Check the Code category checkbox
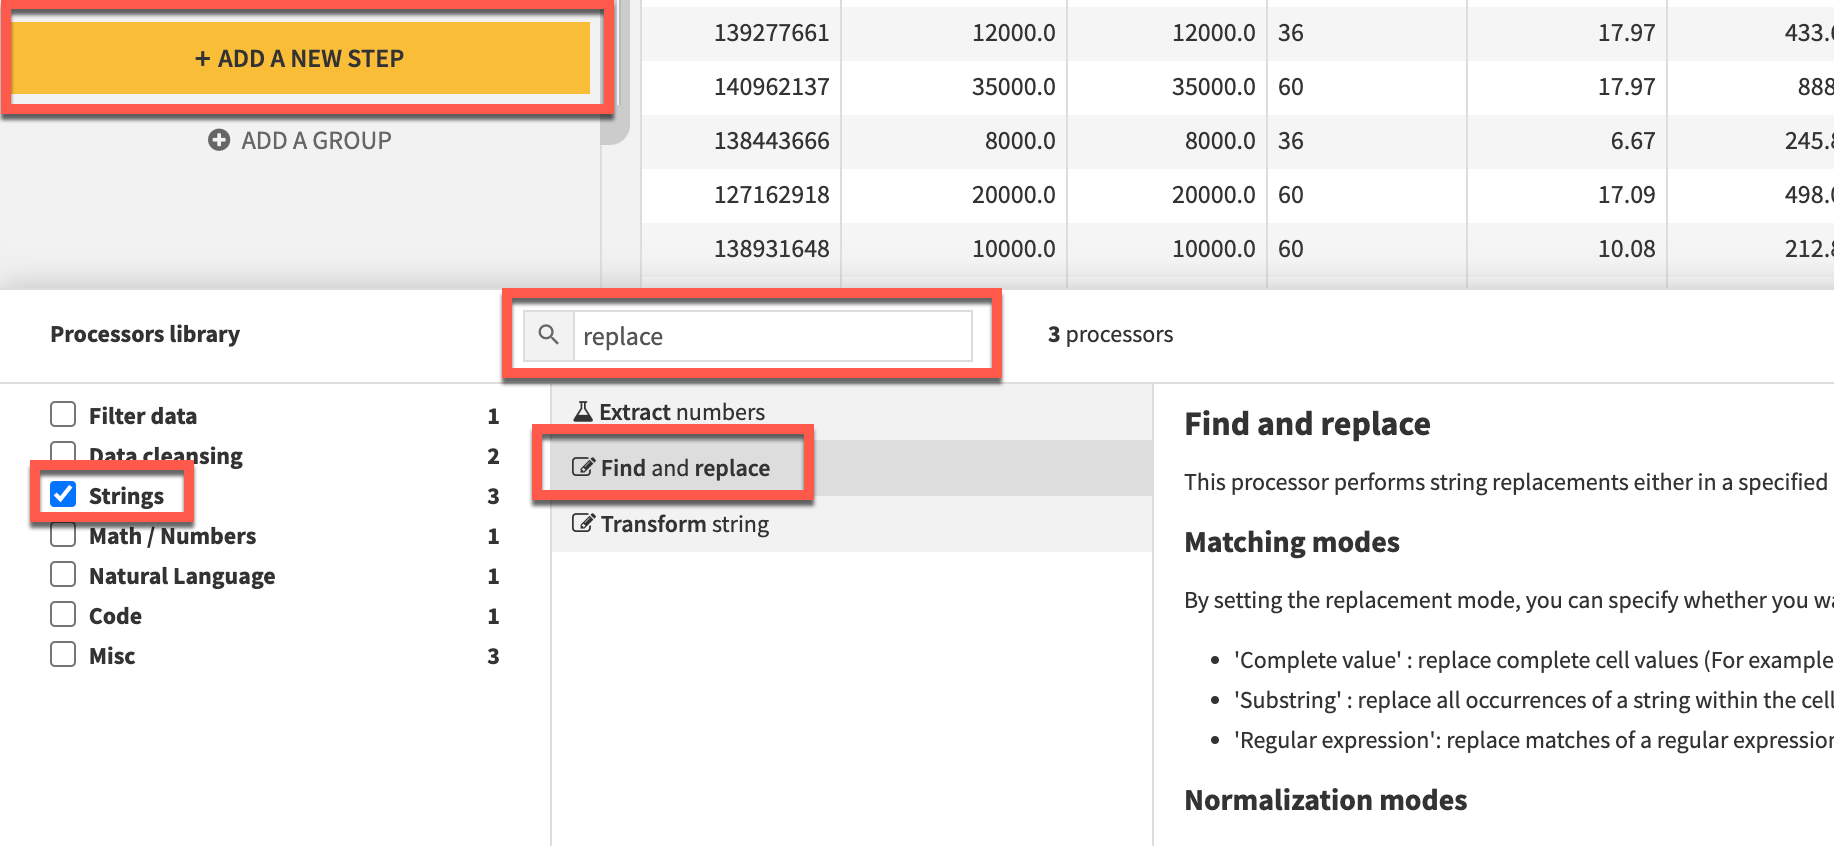Screen dimensions: 1834x846 63,615
